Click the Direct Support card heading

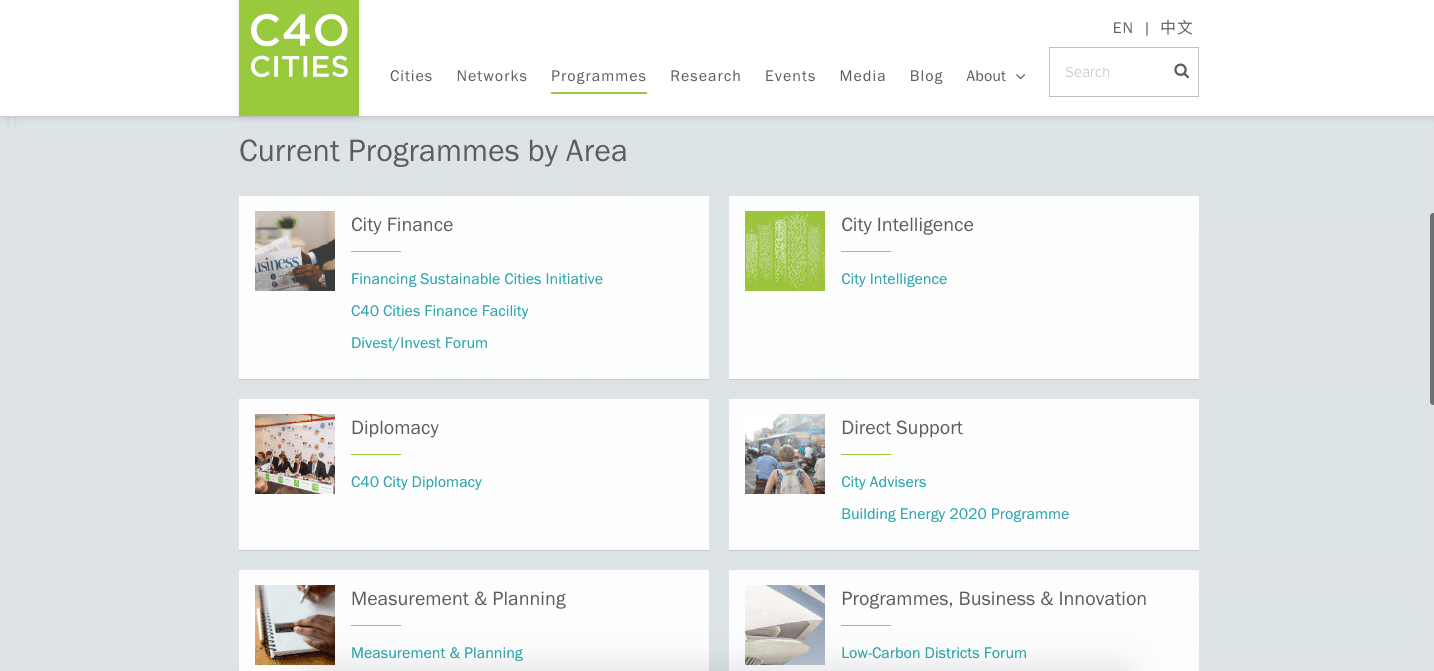point(902,428)
